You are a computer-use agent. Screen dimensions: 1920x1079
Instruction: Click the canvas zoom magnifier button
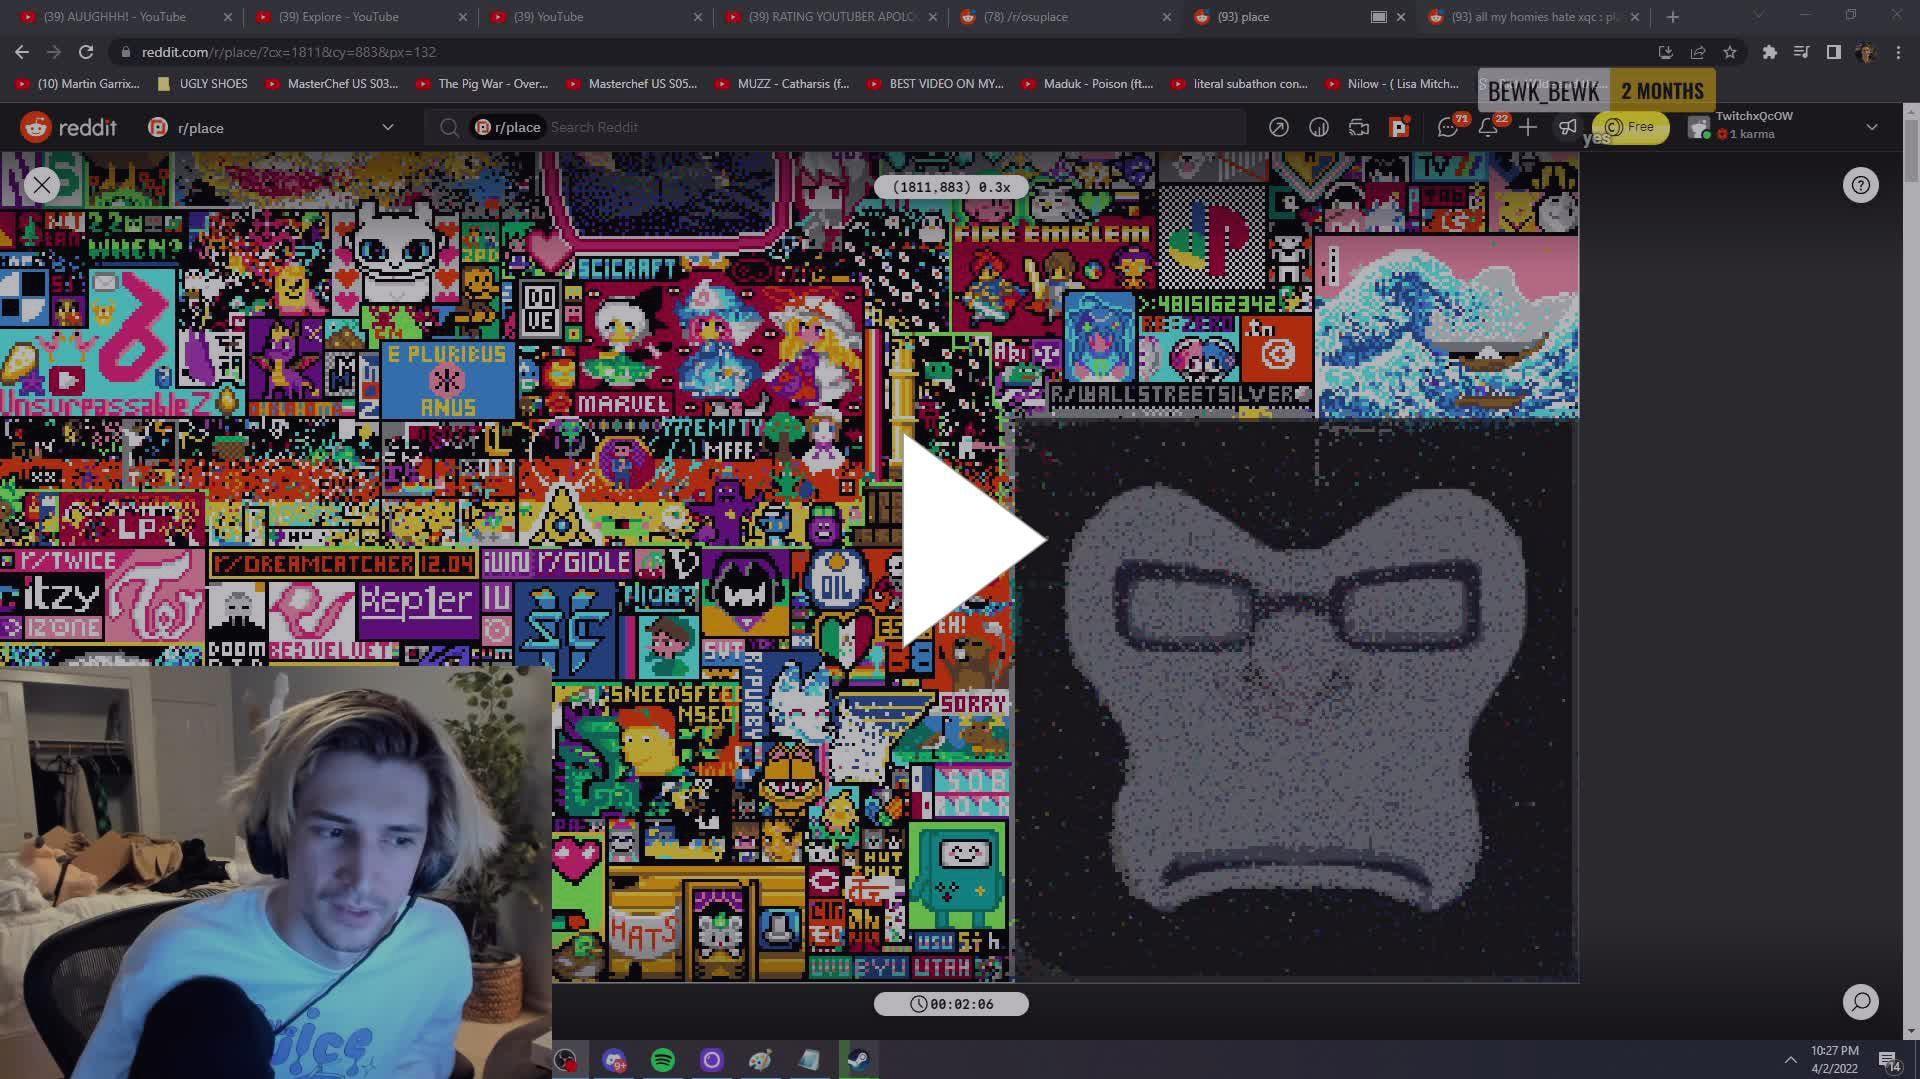tap(1860, 1002)
